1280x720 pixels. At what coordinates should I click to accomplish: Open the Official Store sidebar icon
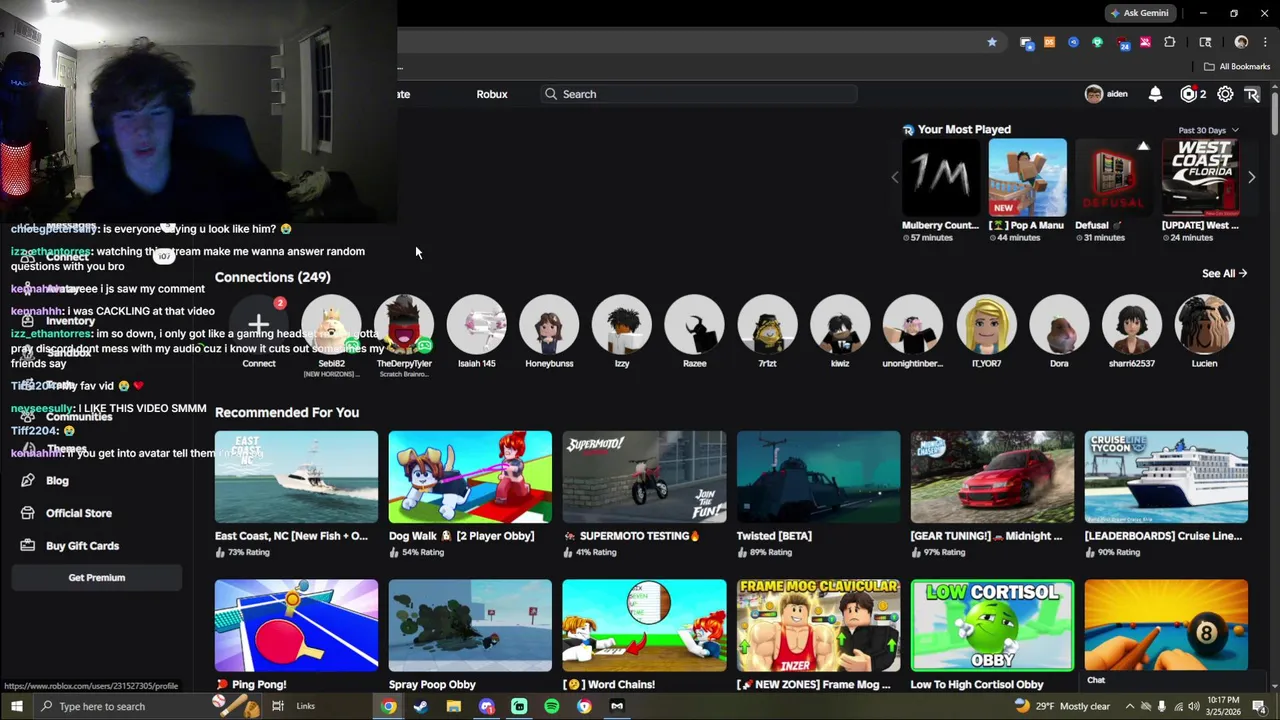[x=27, y=513]
